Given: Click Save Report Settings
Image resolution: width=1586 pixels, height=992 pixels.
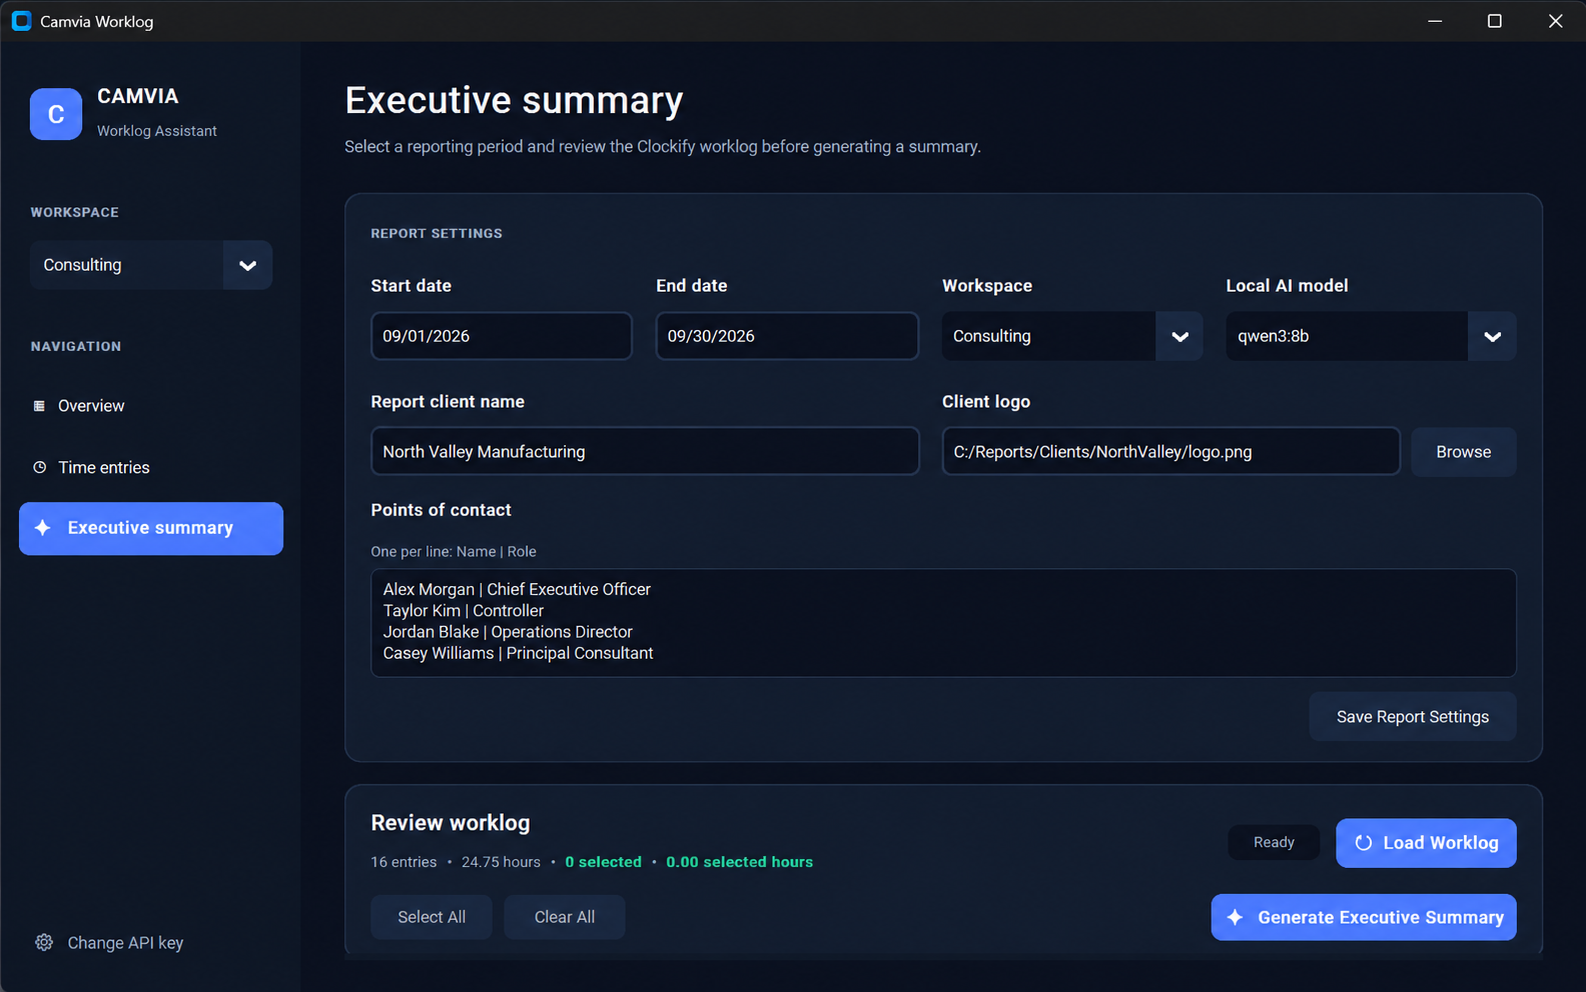Looking at the screenshot, I should coord(1412,717).
